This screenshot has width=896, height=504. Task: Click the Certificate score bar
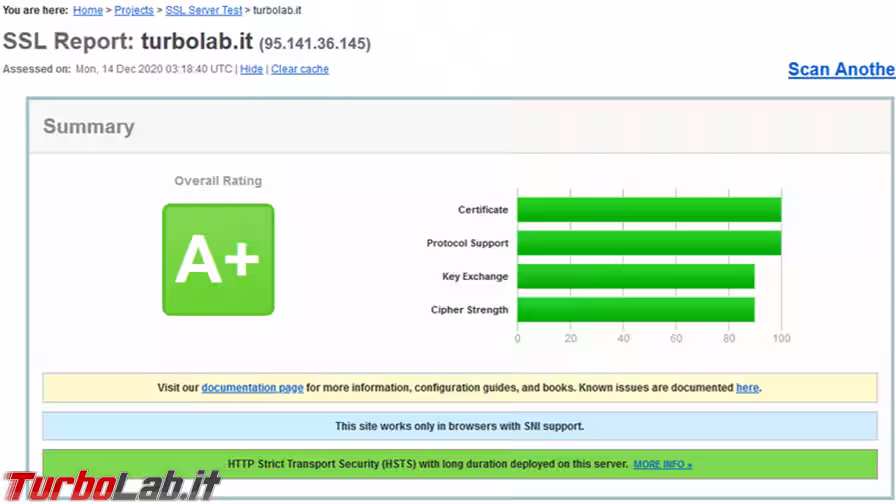tap(649, 210)
